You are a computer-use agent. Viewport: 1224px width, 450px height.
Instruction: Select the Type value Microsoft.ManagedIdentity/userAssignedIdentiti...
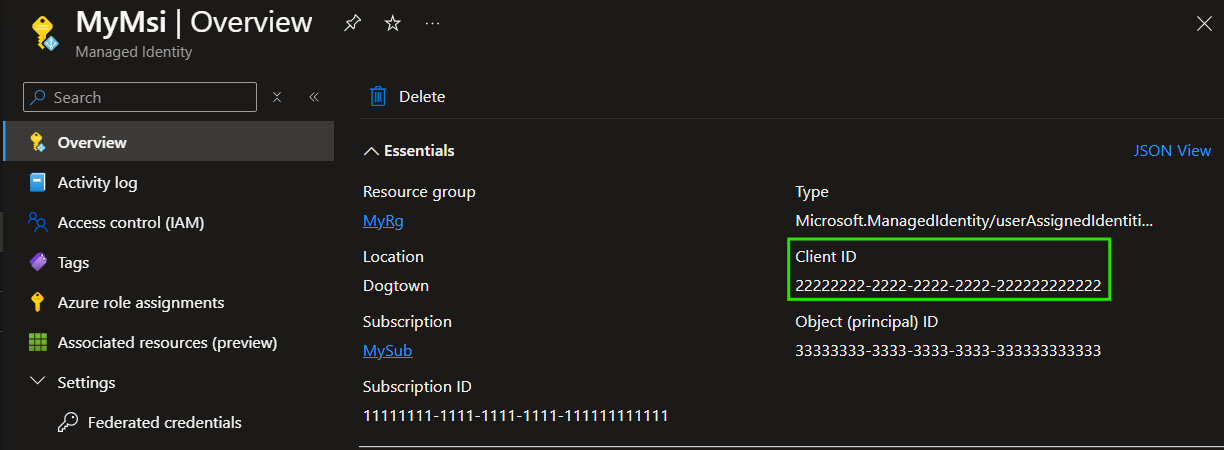pos(974,220)
